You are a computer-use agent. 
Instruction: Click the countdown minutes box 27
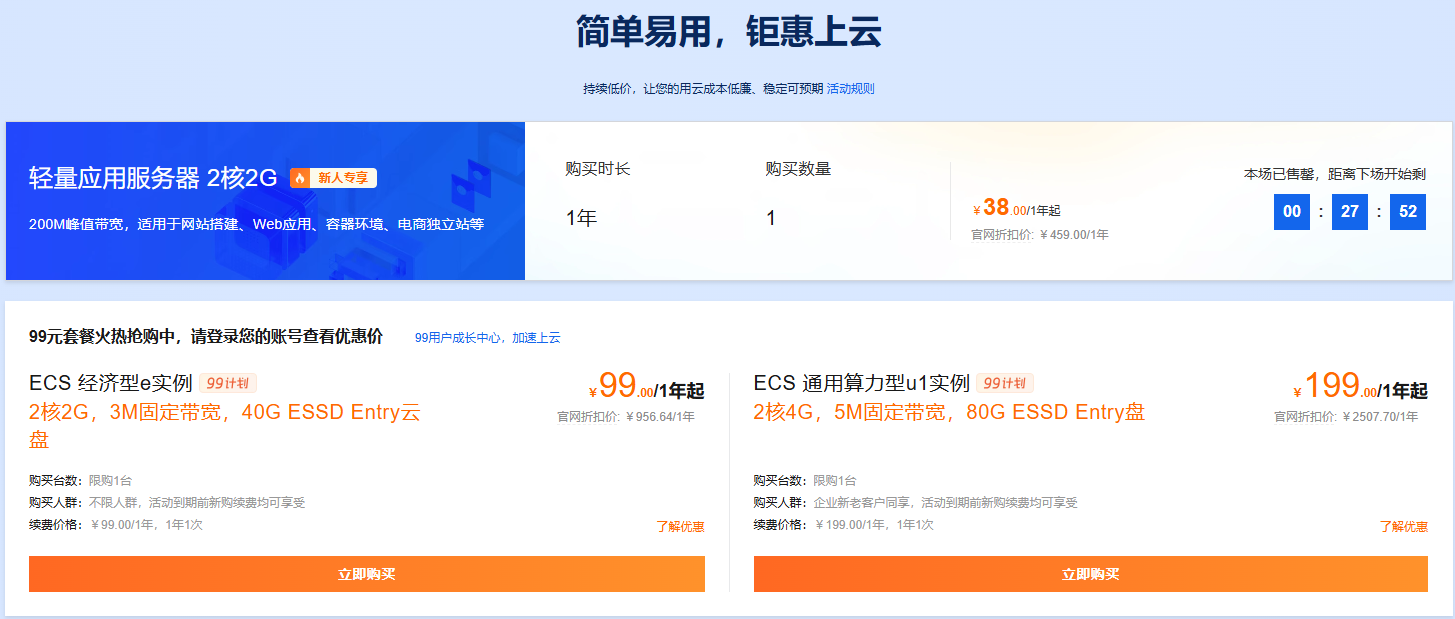[1350, 212]
